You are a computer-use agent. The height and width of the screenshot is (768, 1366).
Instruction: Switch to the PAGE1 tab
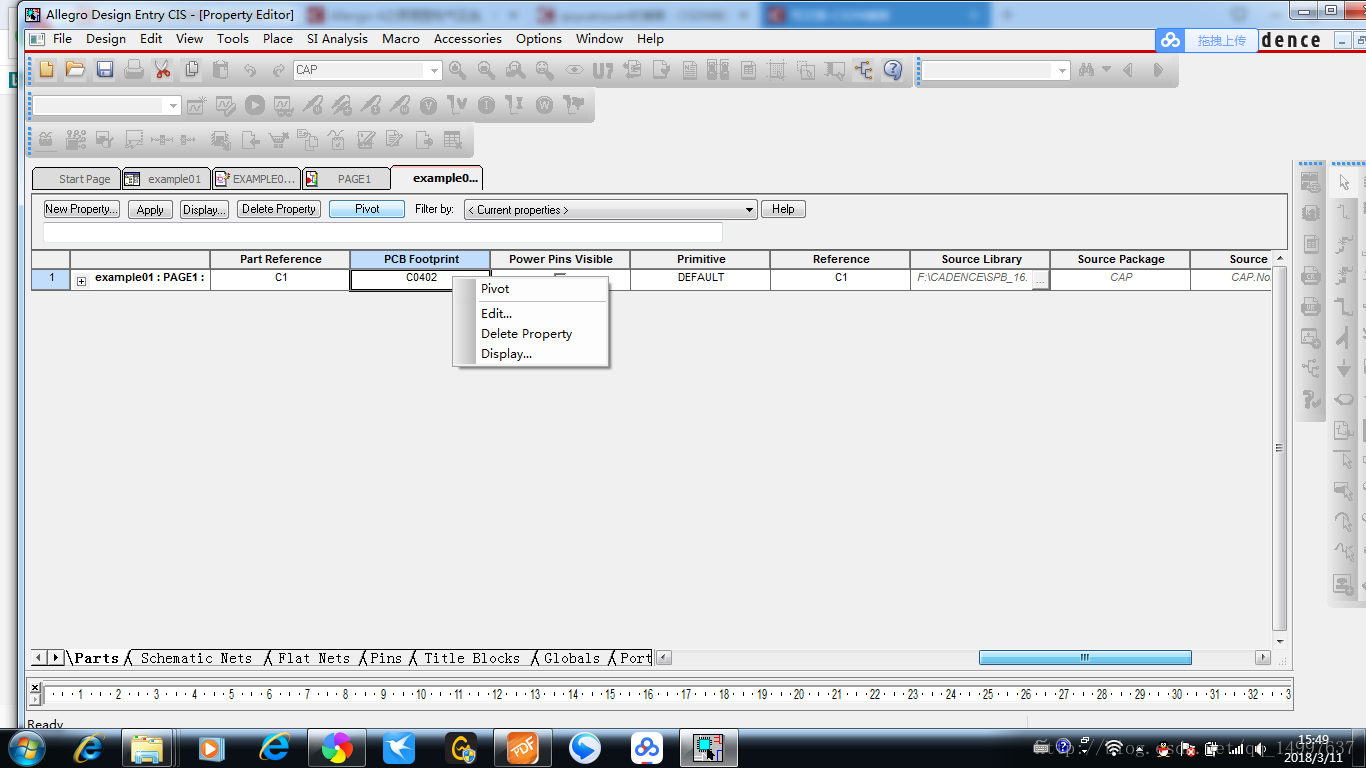click(346, 179)
